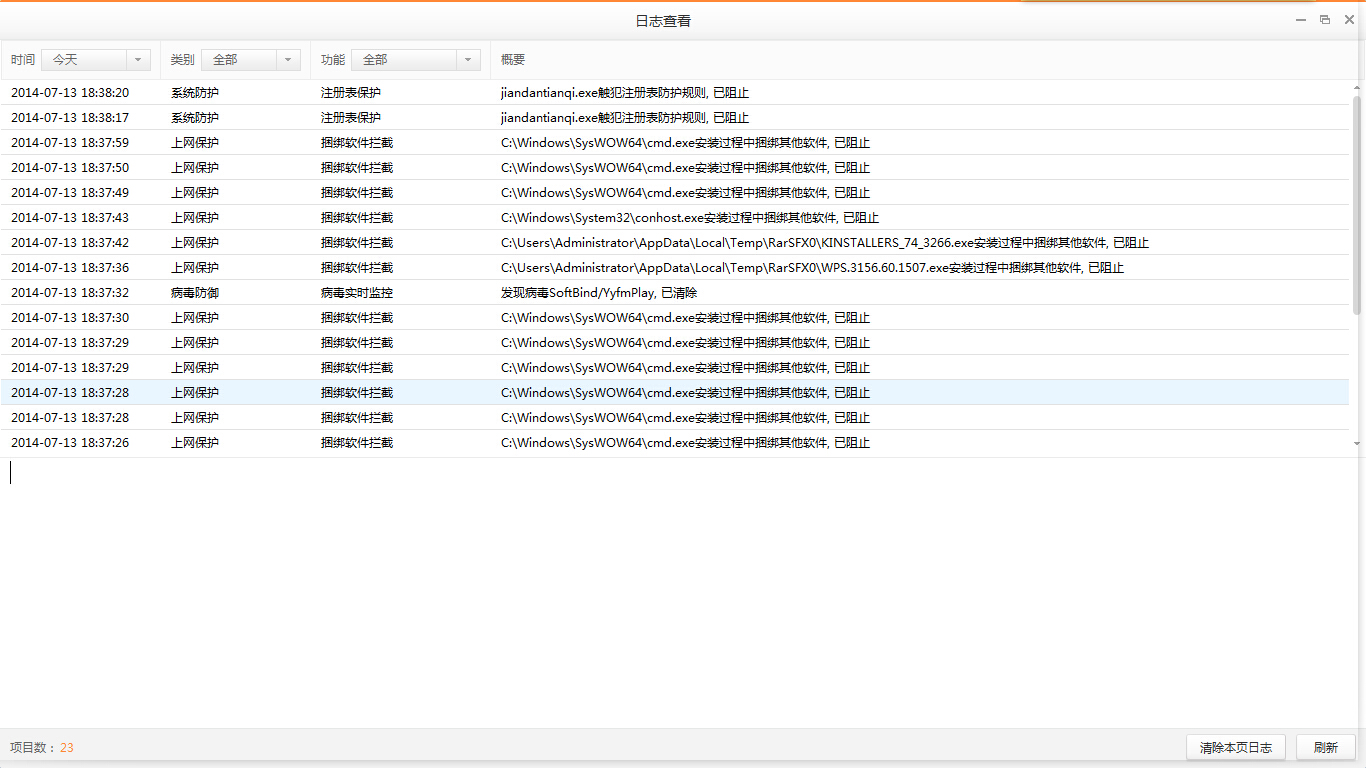Click the vertical scrollbar thumb
Viewport: 1366px width, 768px height.
[x=1357, y=205]
